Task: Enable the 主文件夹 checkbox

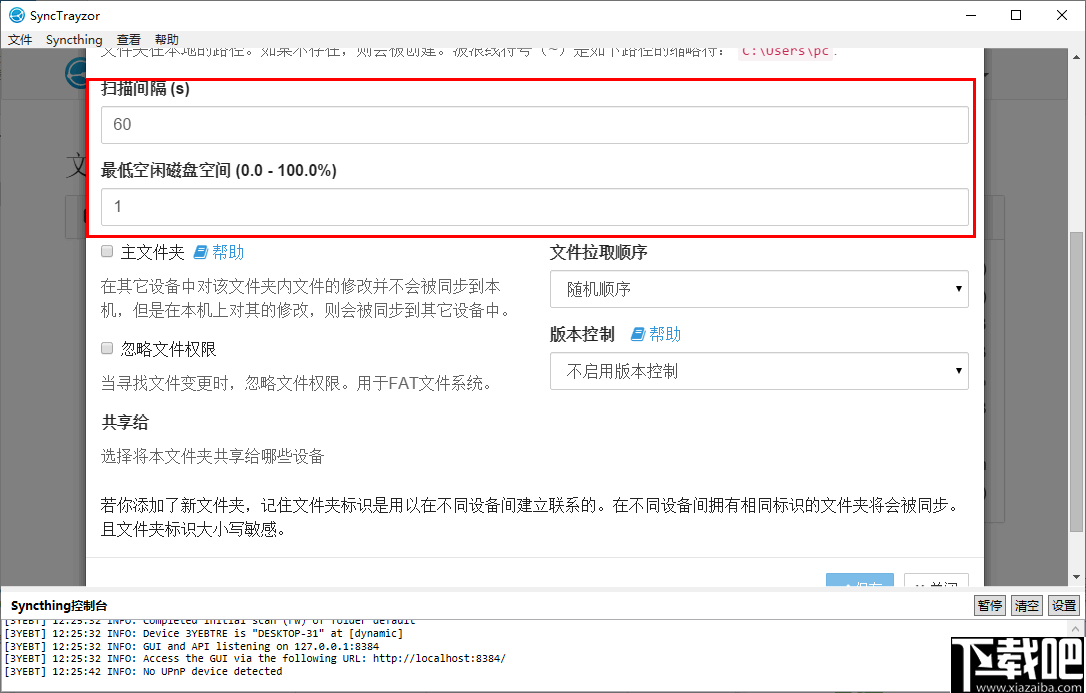Action: pyautogui.click(x=106, y=251)
